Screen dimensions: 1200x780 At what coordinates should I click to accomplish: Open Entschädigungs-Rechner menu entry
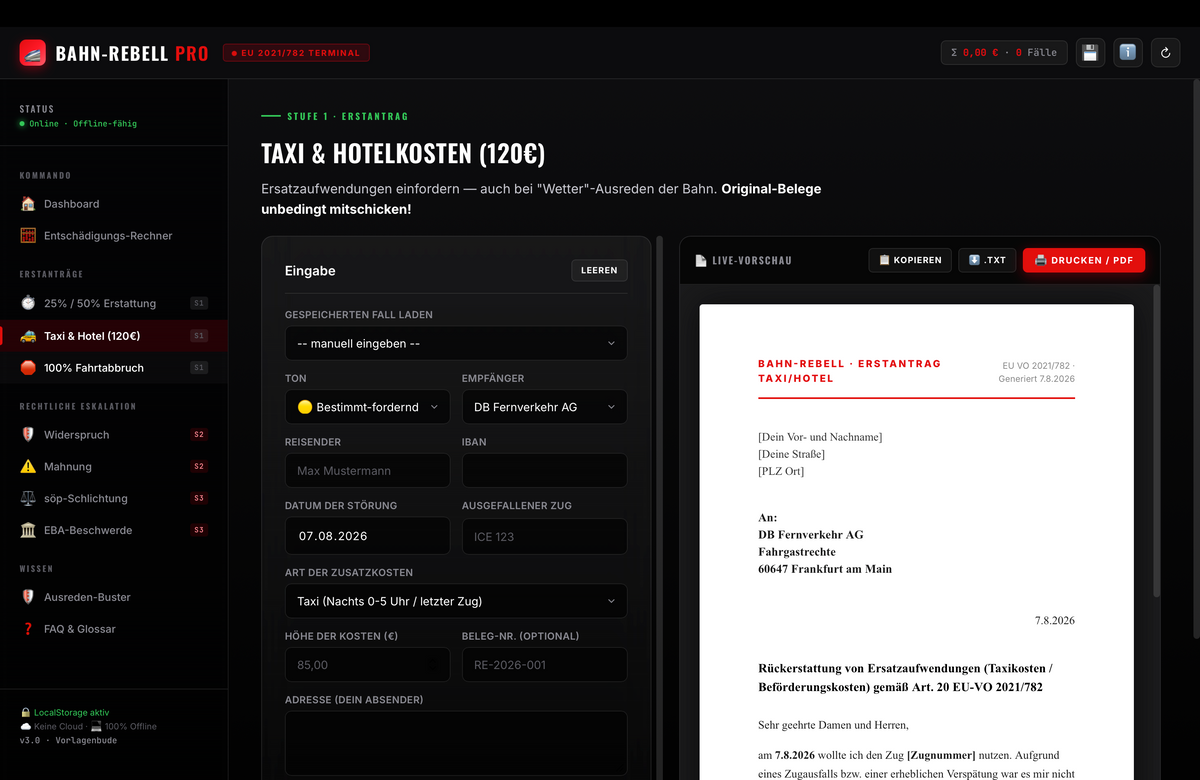(113, 236)
